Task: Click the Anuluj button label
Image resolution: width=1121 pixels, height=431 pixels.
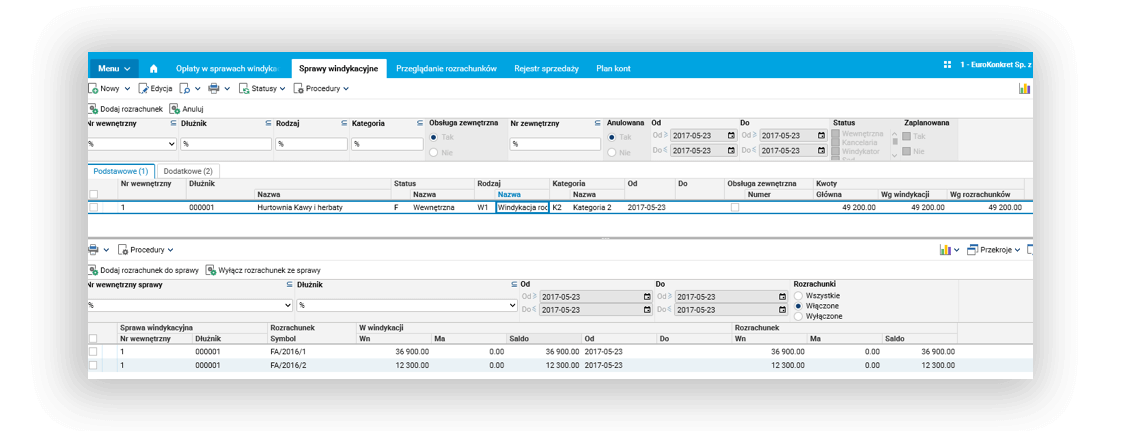Action: 193,109
